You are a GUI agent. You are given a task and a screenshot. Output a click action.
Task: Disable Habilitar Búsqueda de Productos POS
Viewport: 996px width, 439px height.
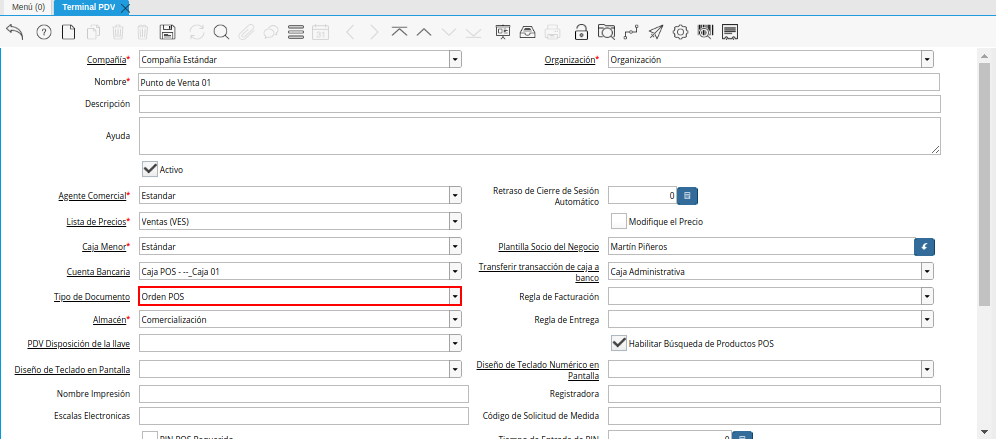coord(618,343)
